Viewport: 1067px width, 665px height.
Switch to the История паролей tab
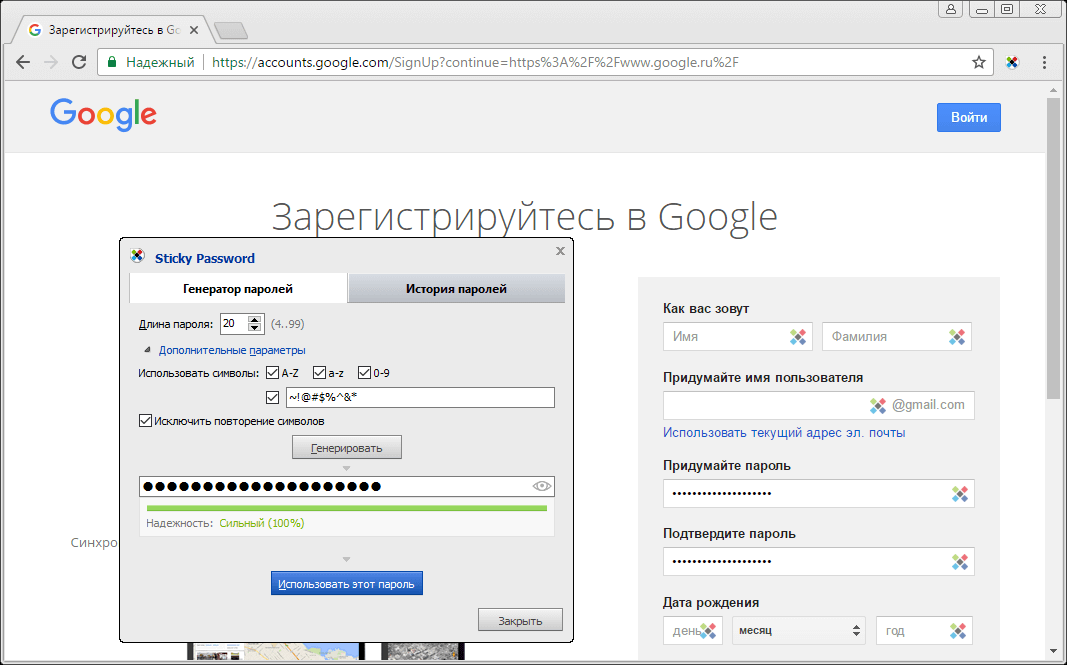[x=457, y=289]
